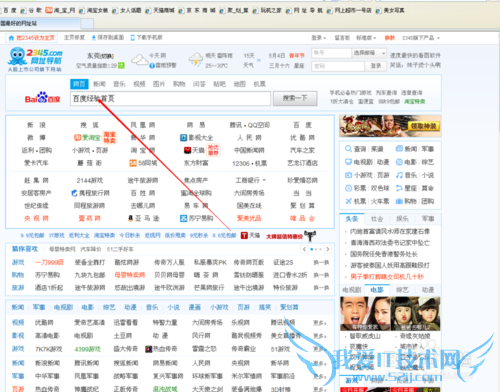This screenshot has height=392, width=500.
Task: Click the airplane icon beside 机票
Action: click(x=348, y=201)
